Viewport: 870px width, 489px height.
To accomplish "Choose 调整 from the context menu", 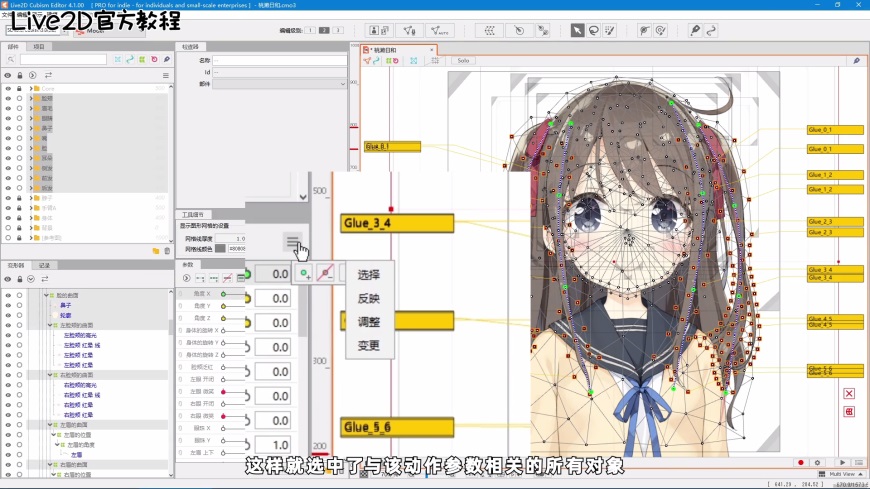I will click(x=368, y=322).
